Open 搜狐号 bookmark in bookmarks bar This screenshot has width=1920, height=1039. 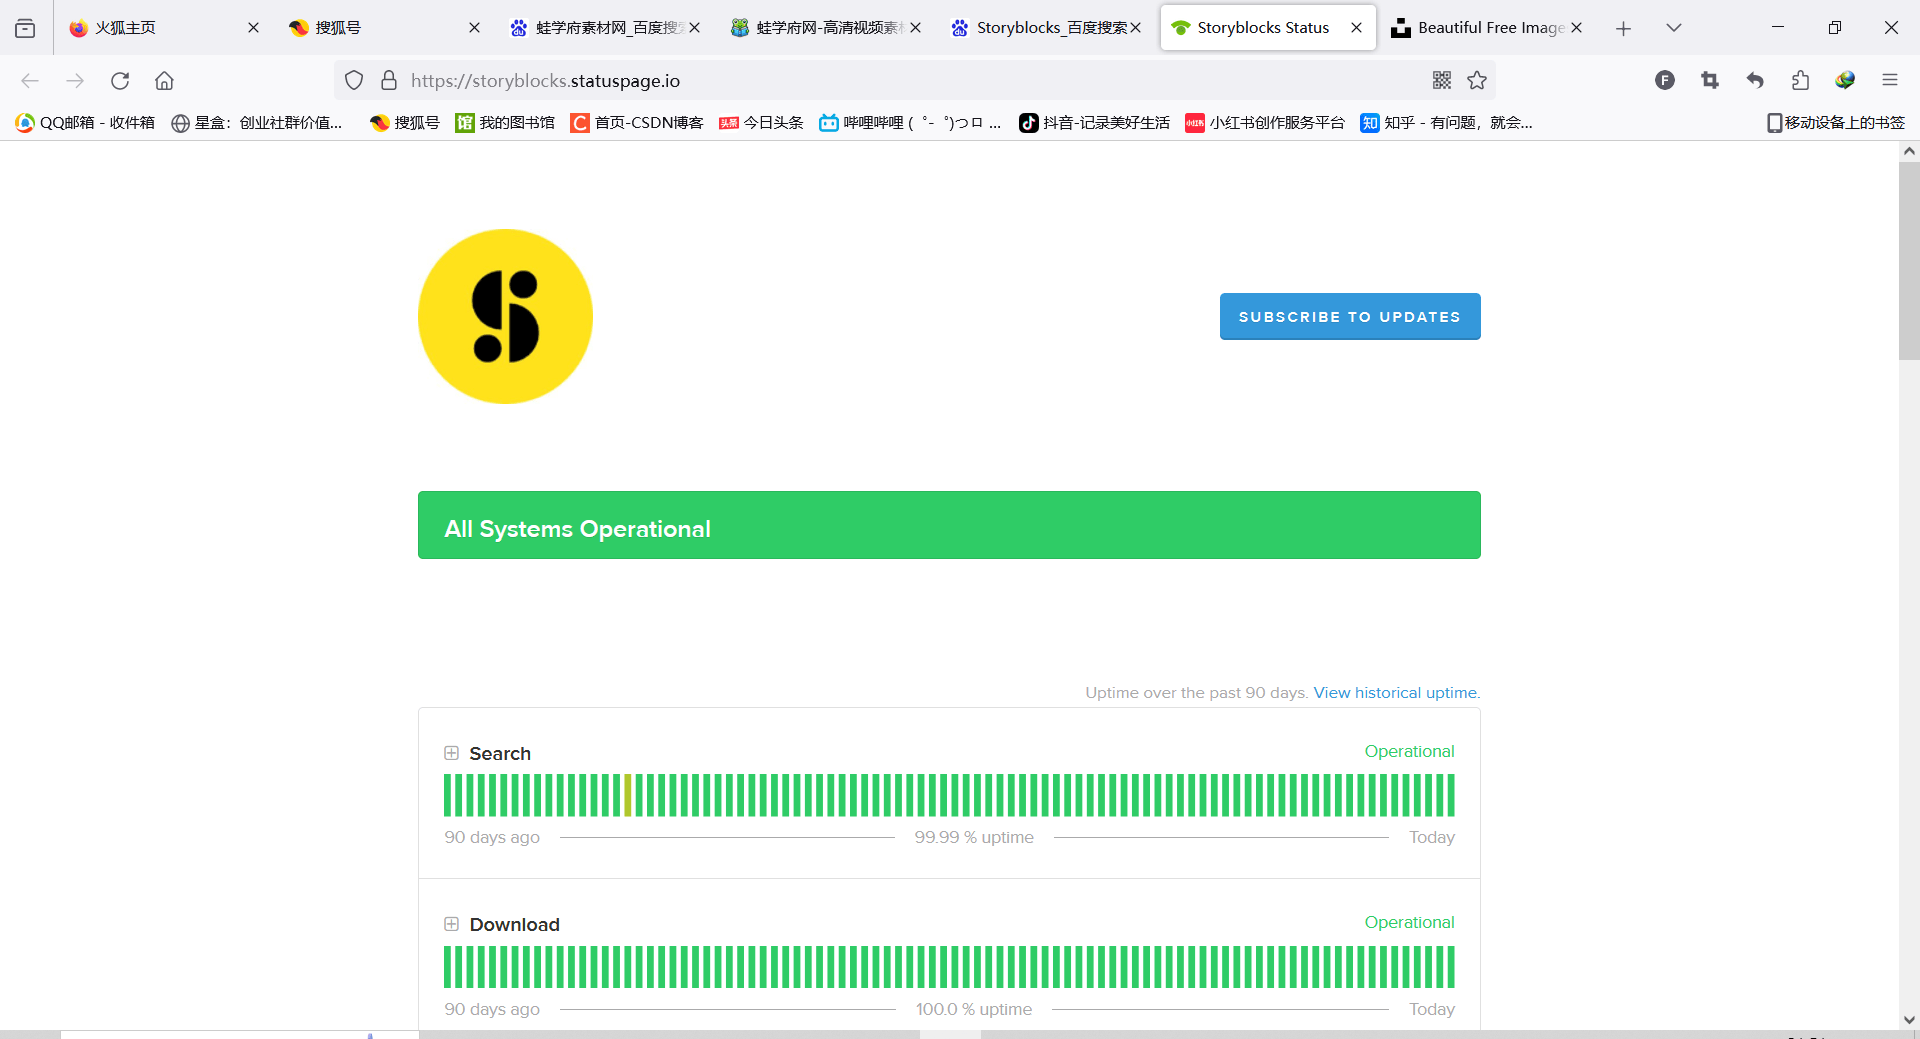tap(405, 123)
